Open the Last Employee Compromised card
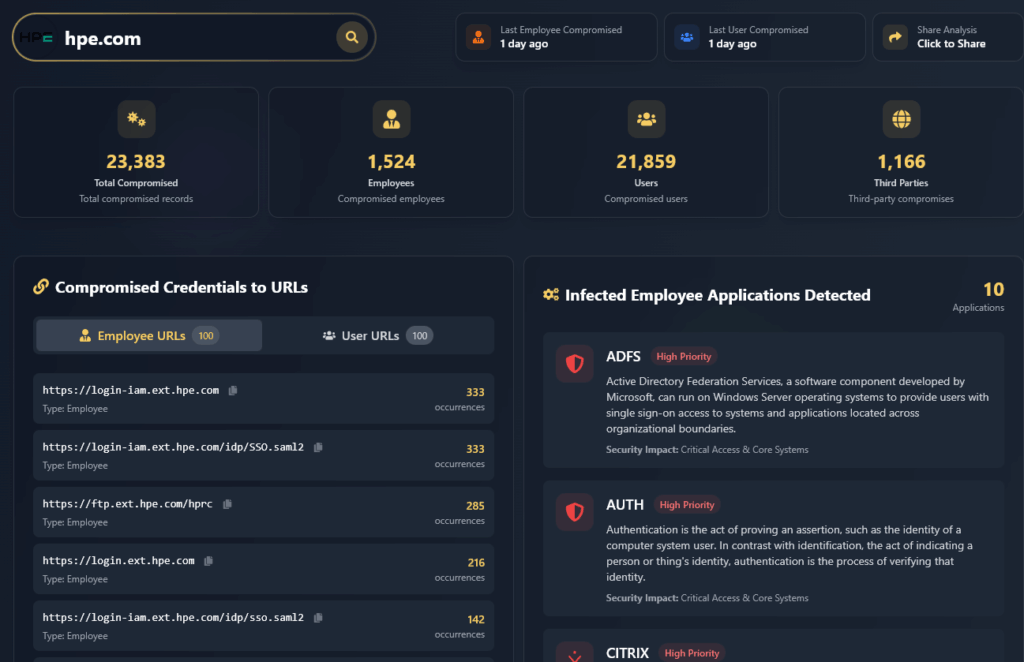This screenshot has width=1024, height=662. [x=556, y=38]
